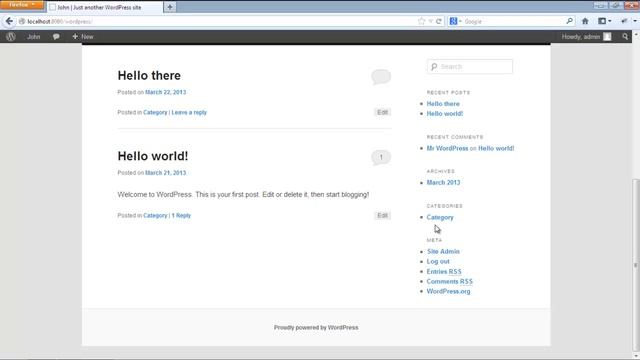The width and height of the screenshot is (640, 360).
Task: Open the comments bubble in admin bar
Action: point(56,37)
